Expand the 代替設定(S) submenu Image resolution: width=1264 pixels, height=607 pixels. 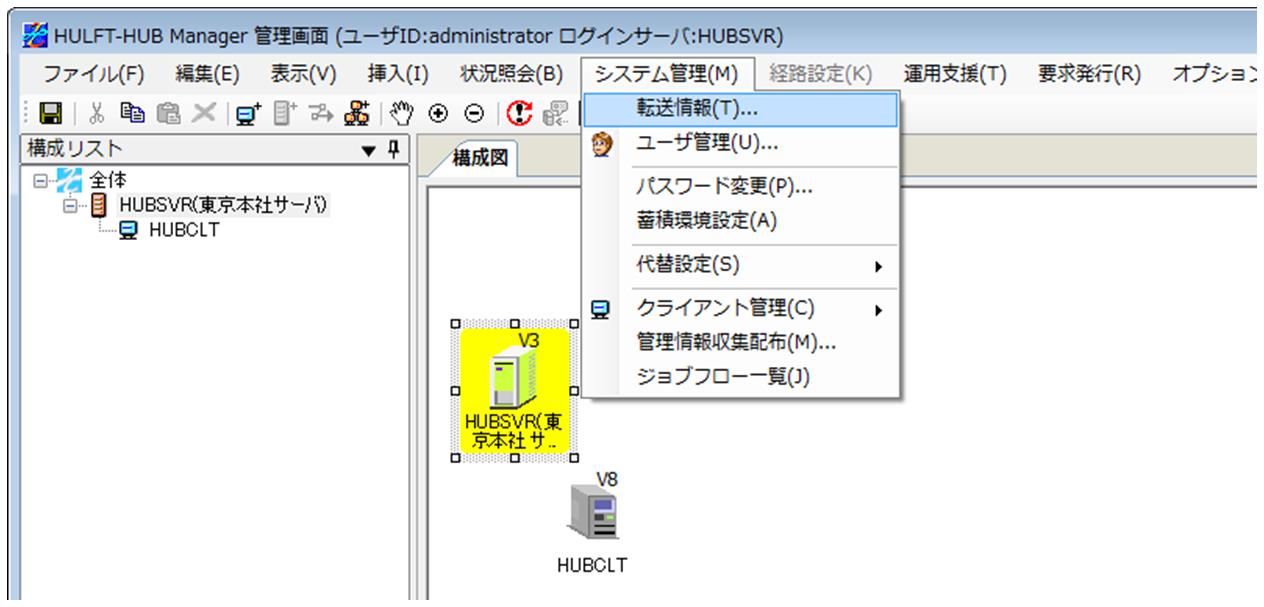[x=879, y=267]
